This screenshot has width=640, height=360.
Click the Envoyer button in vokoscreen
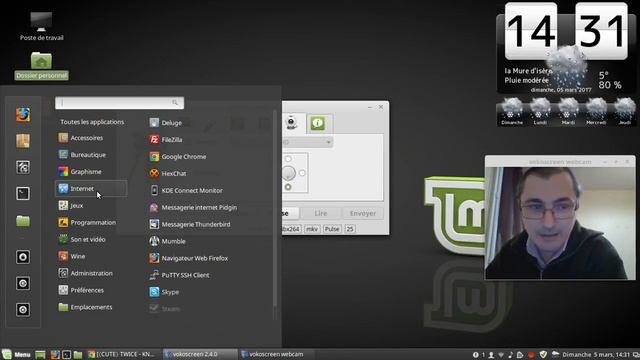point(362,213)
